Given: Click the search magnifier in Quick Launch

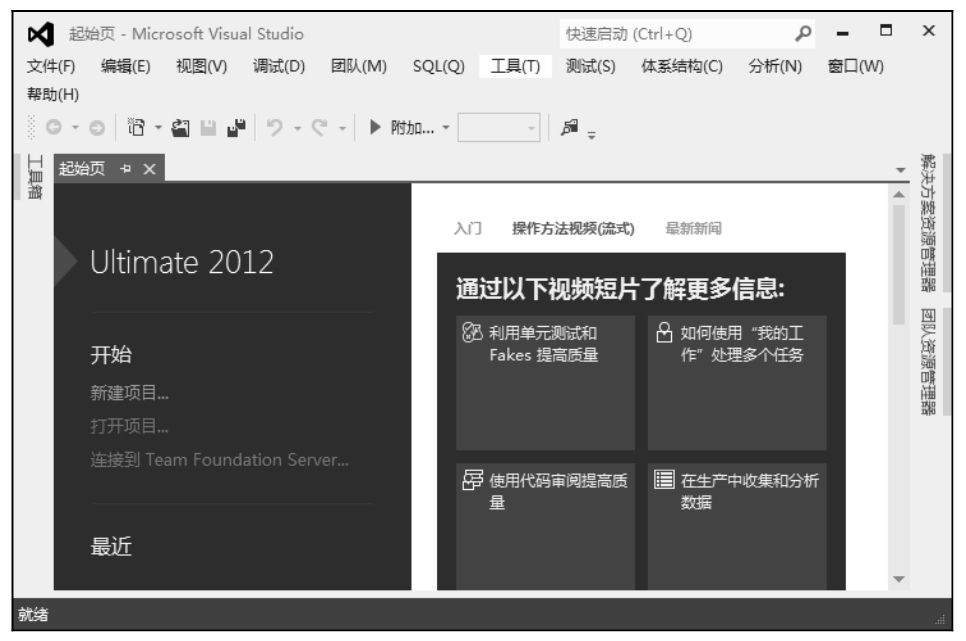Looking at the screenshot, I should pyautogui.click(x=803, y=33).
